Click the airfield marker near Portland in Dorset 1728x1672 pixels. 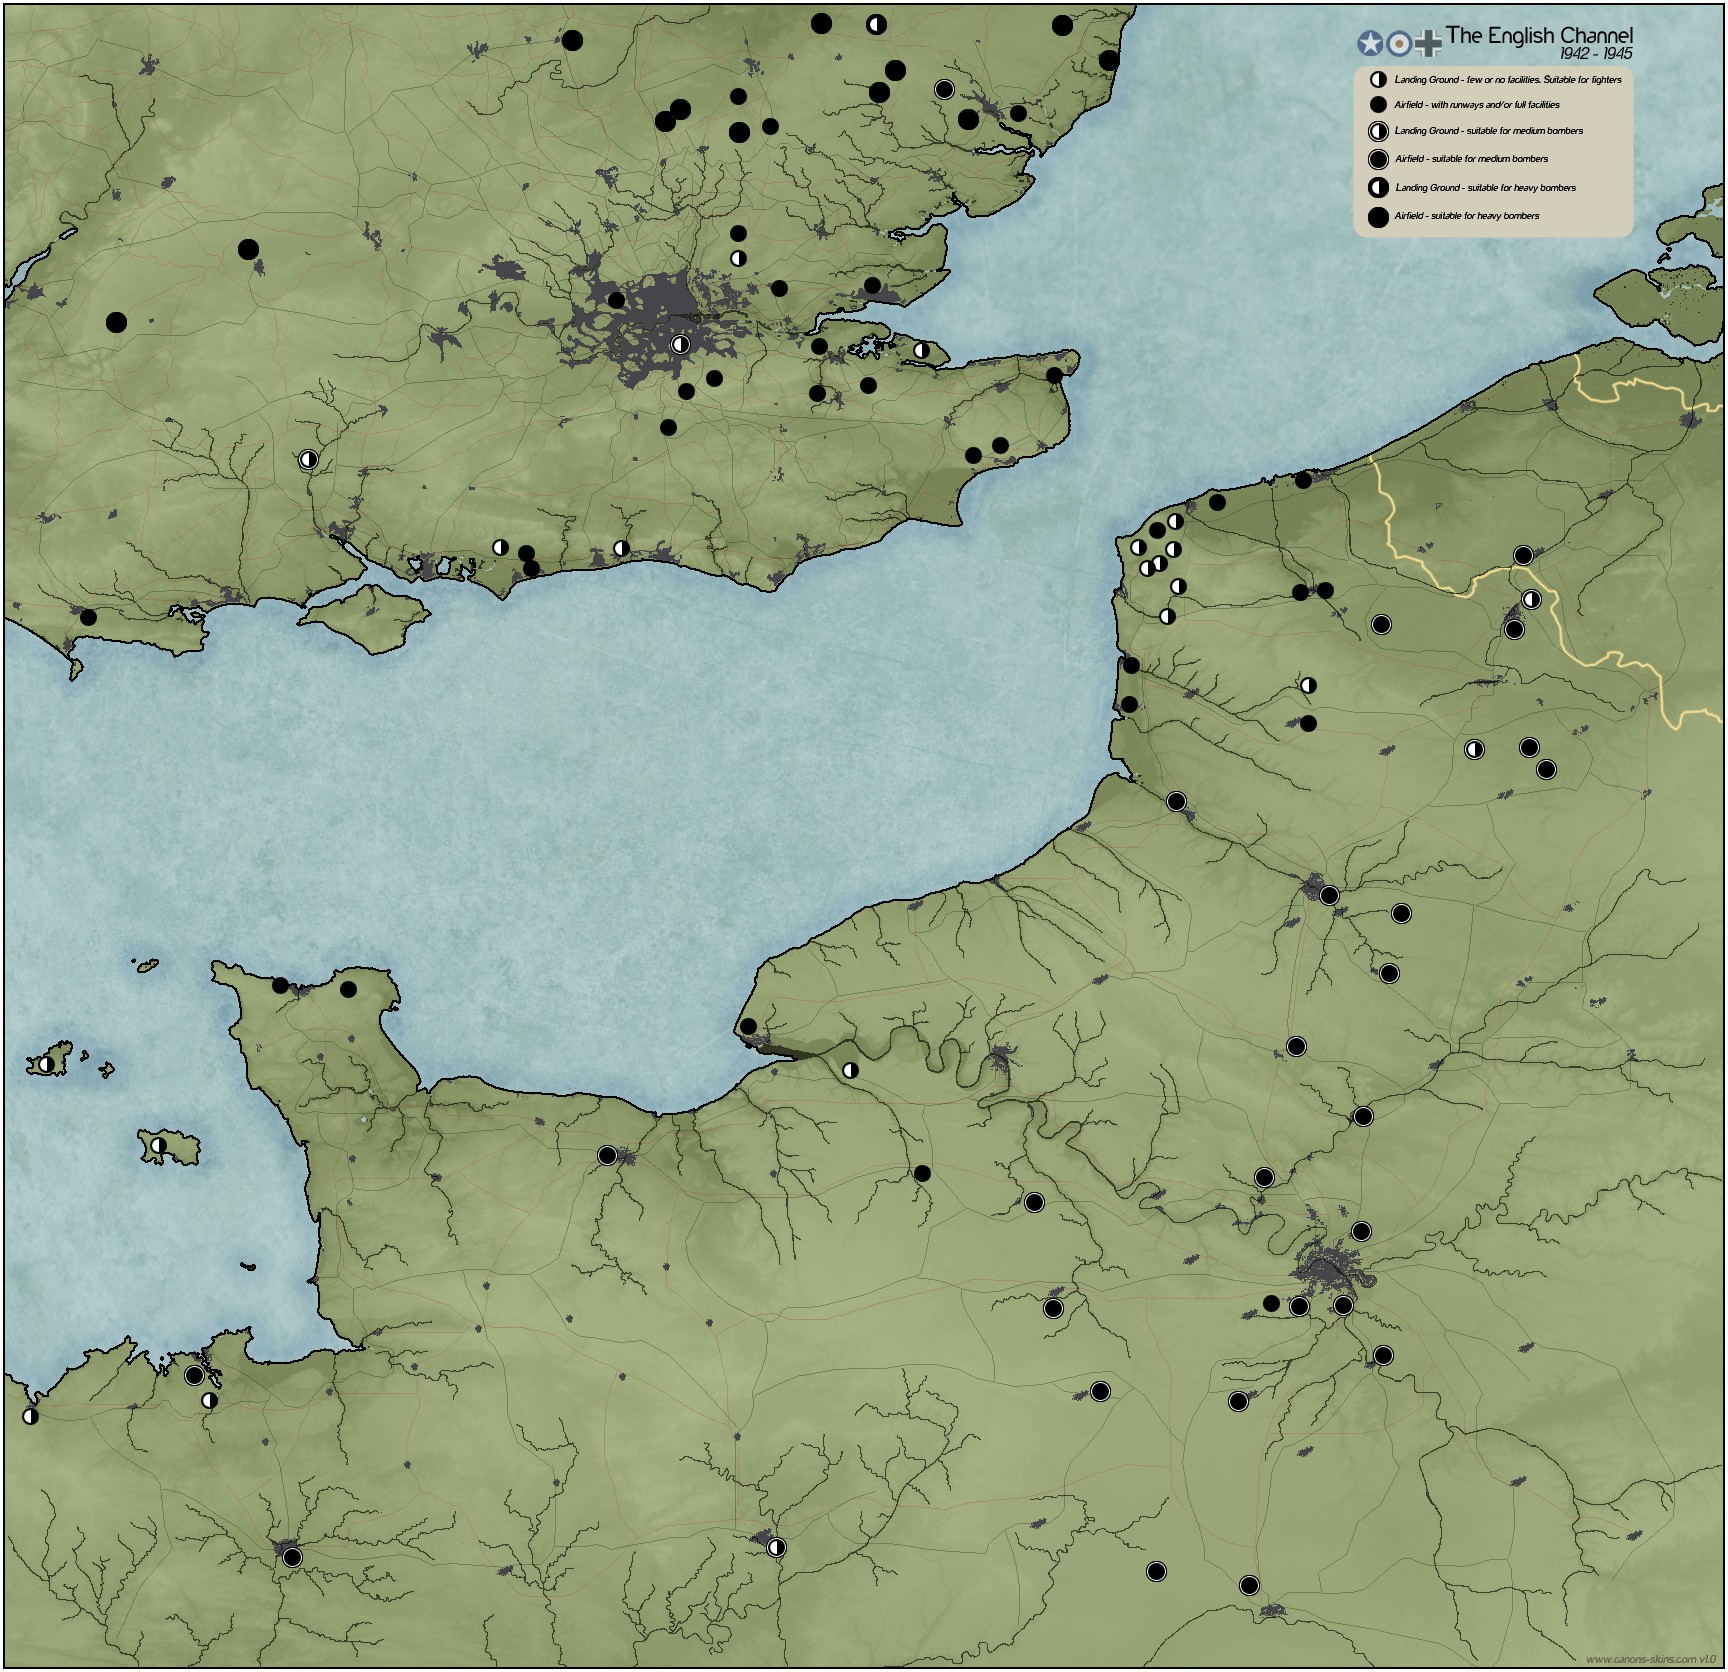(x=88, y=618)
